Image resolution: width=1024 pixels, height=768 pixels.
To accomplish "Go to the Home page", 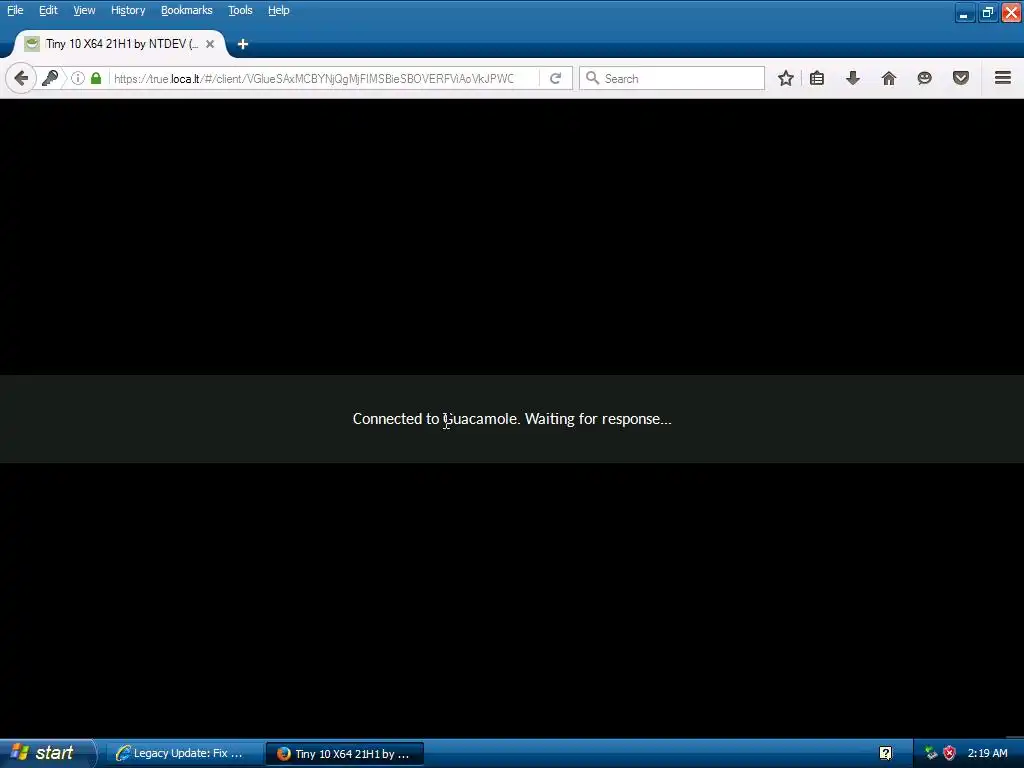I will pos(888,78).
